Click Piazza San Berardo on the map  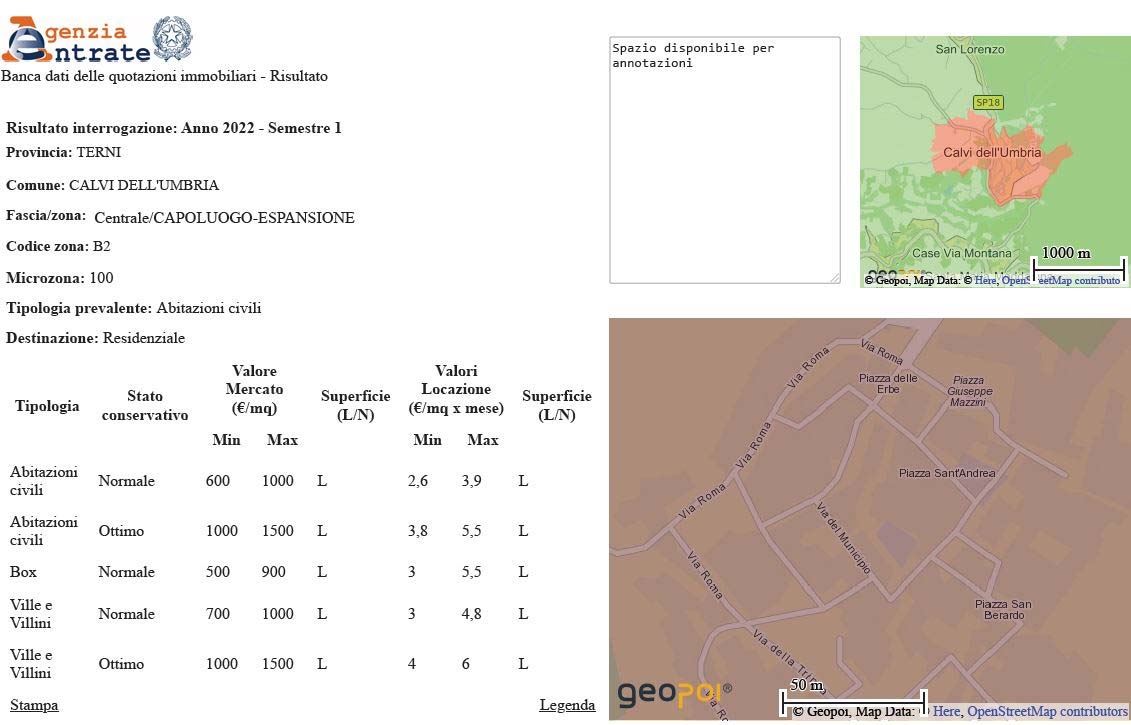(x=1003, y=609)
